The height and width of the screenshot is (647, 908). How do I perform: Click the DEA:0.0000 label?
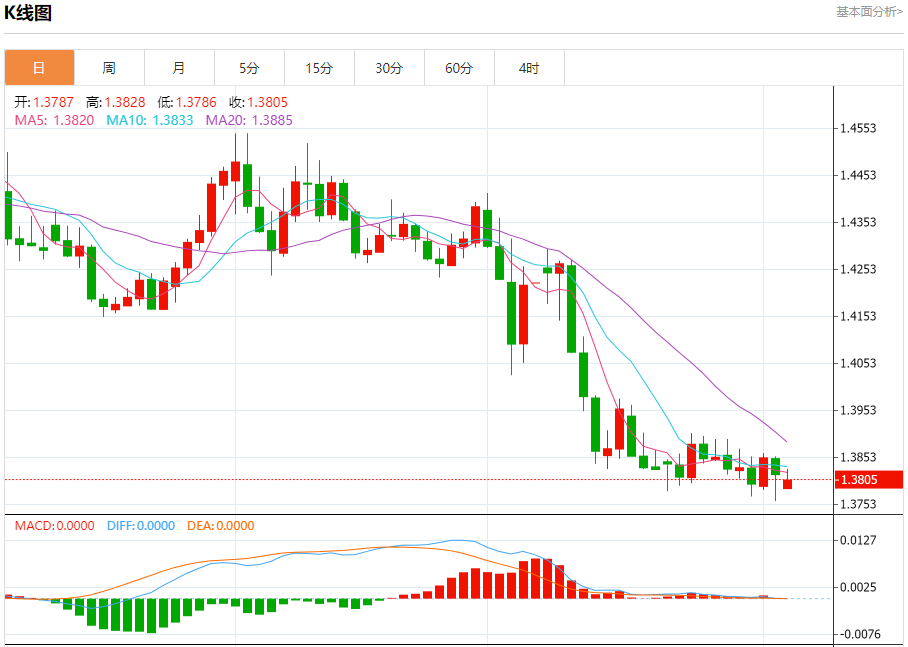(x=221, y=526)
